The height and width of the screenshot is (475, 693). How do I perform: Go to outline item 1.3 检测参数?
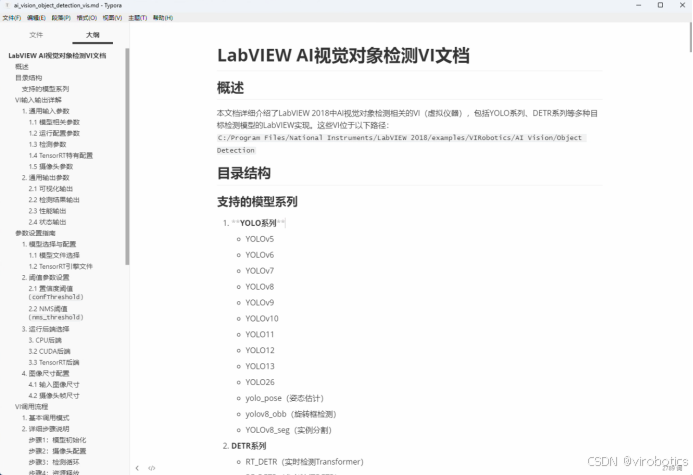[x=47, y=144]
